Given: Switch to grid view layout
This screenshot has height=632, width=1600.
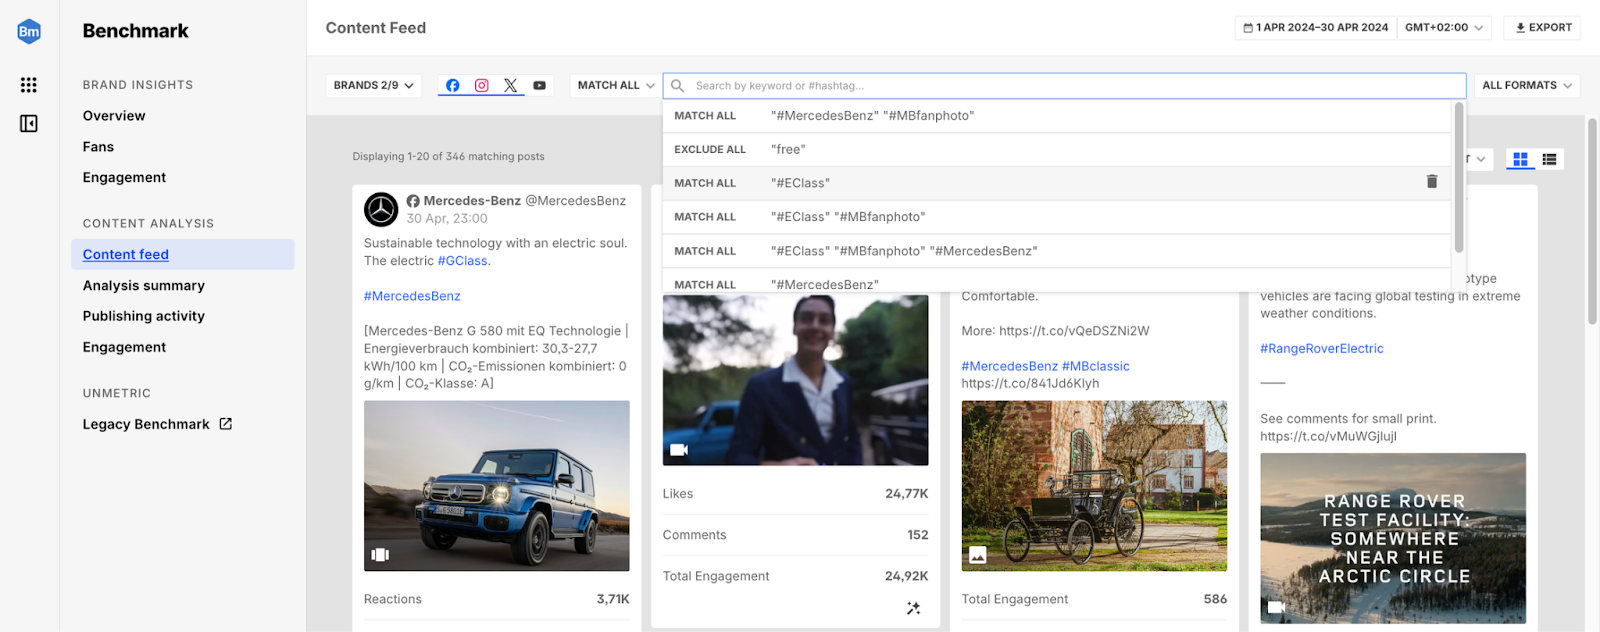Looking at the screenshot, I should (x=1520, y=159).
